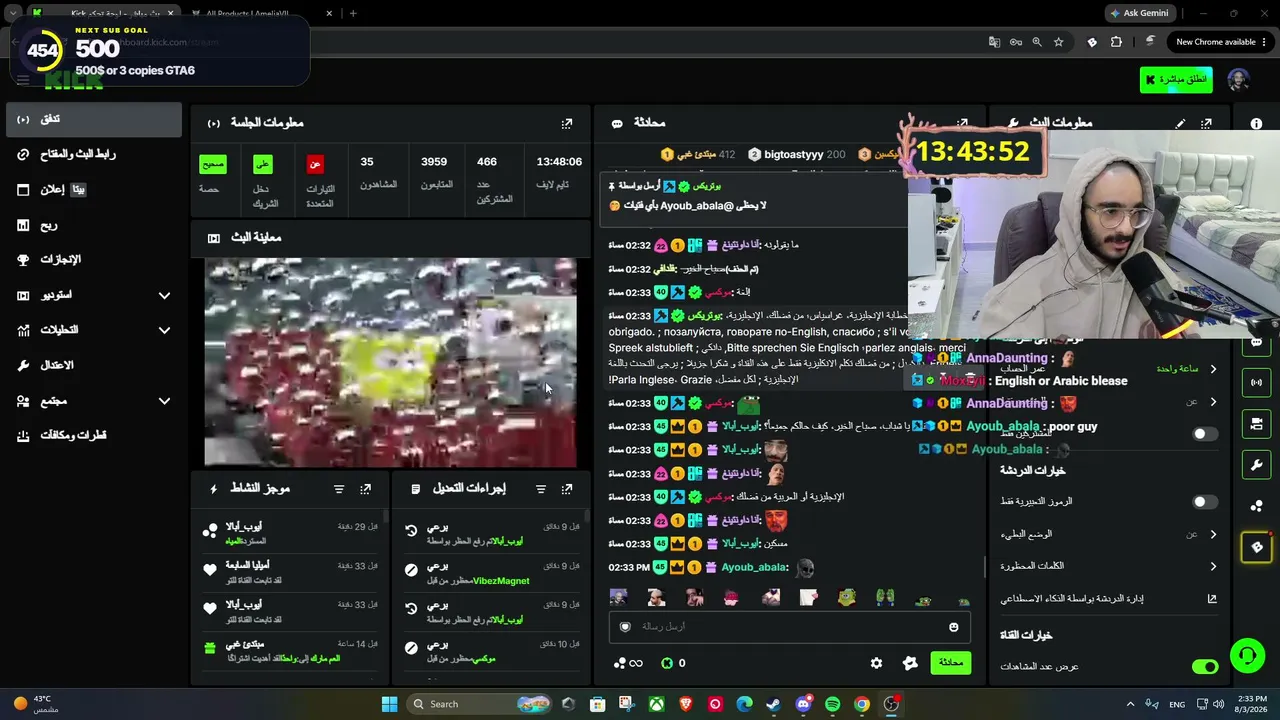Open a new browser tab
The height and width of the screenshot is (720, 1280).
coord(353,13)
